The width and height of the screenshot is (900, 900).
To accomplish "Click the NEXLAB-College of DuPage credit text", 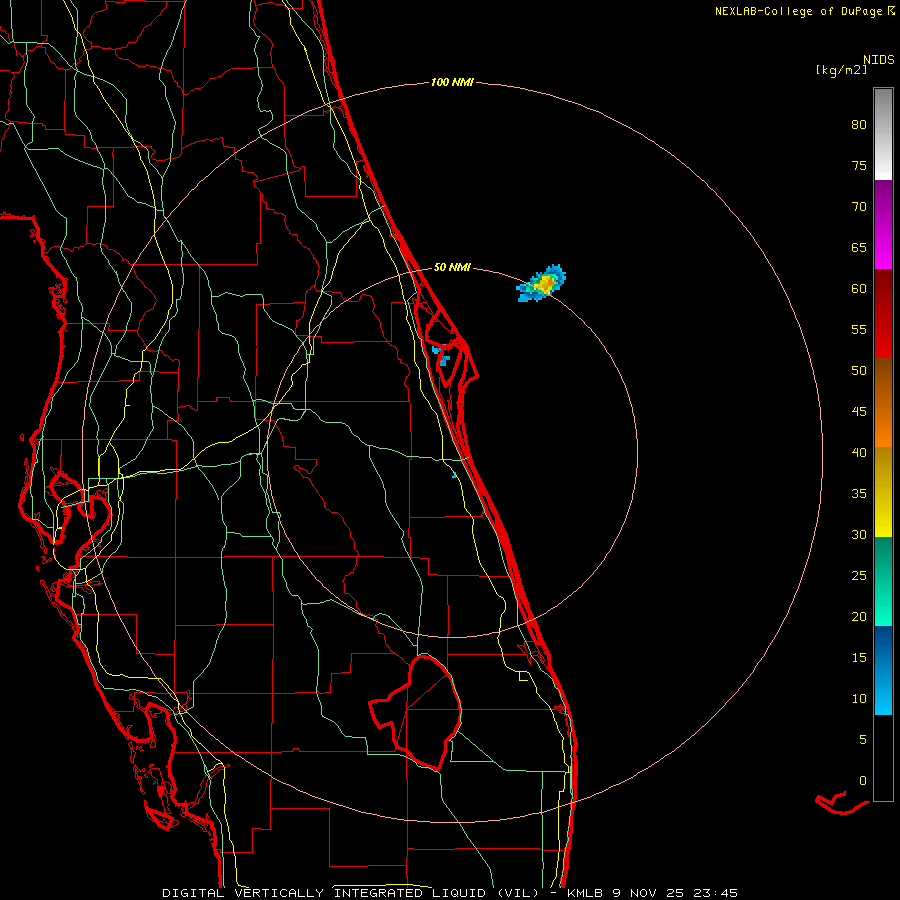I will click(804, 11).
